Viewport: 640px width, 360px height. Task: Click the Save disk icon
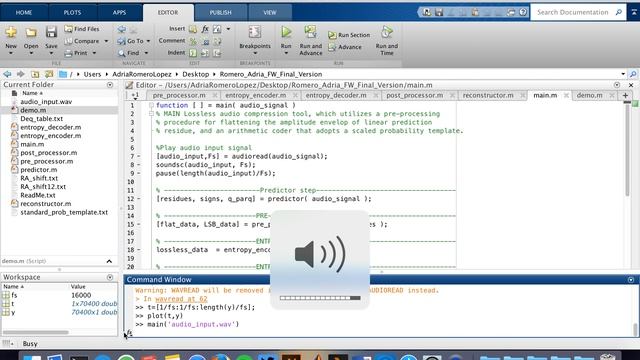[51, 33]
